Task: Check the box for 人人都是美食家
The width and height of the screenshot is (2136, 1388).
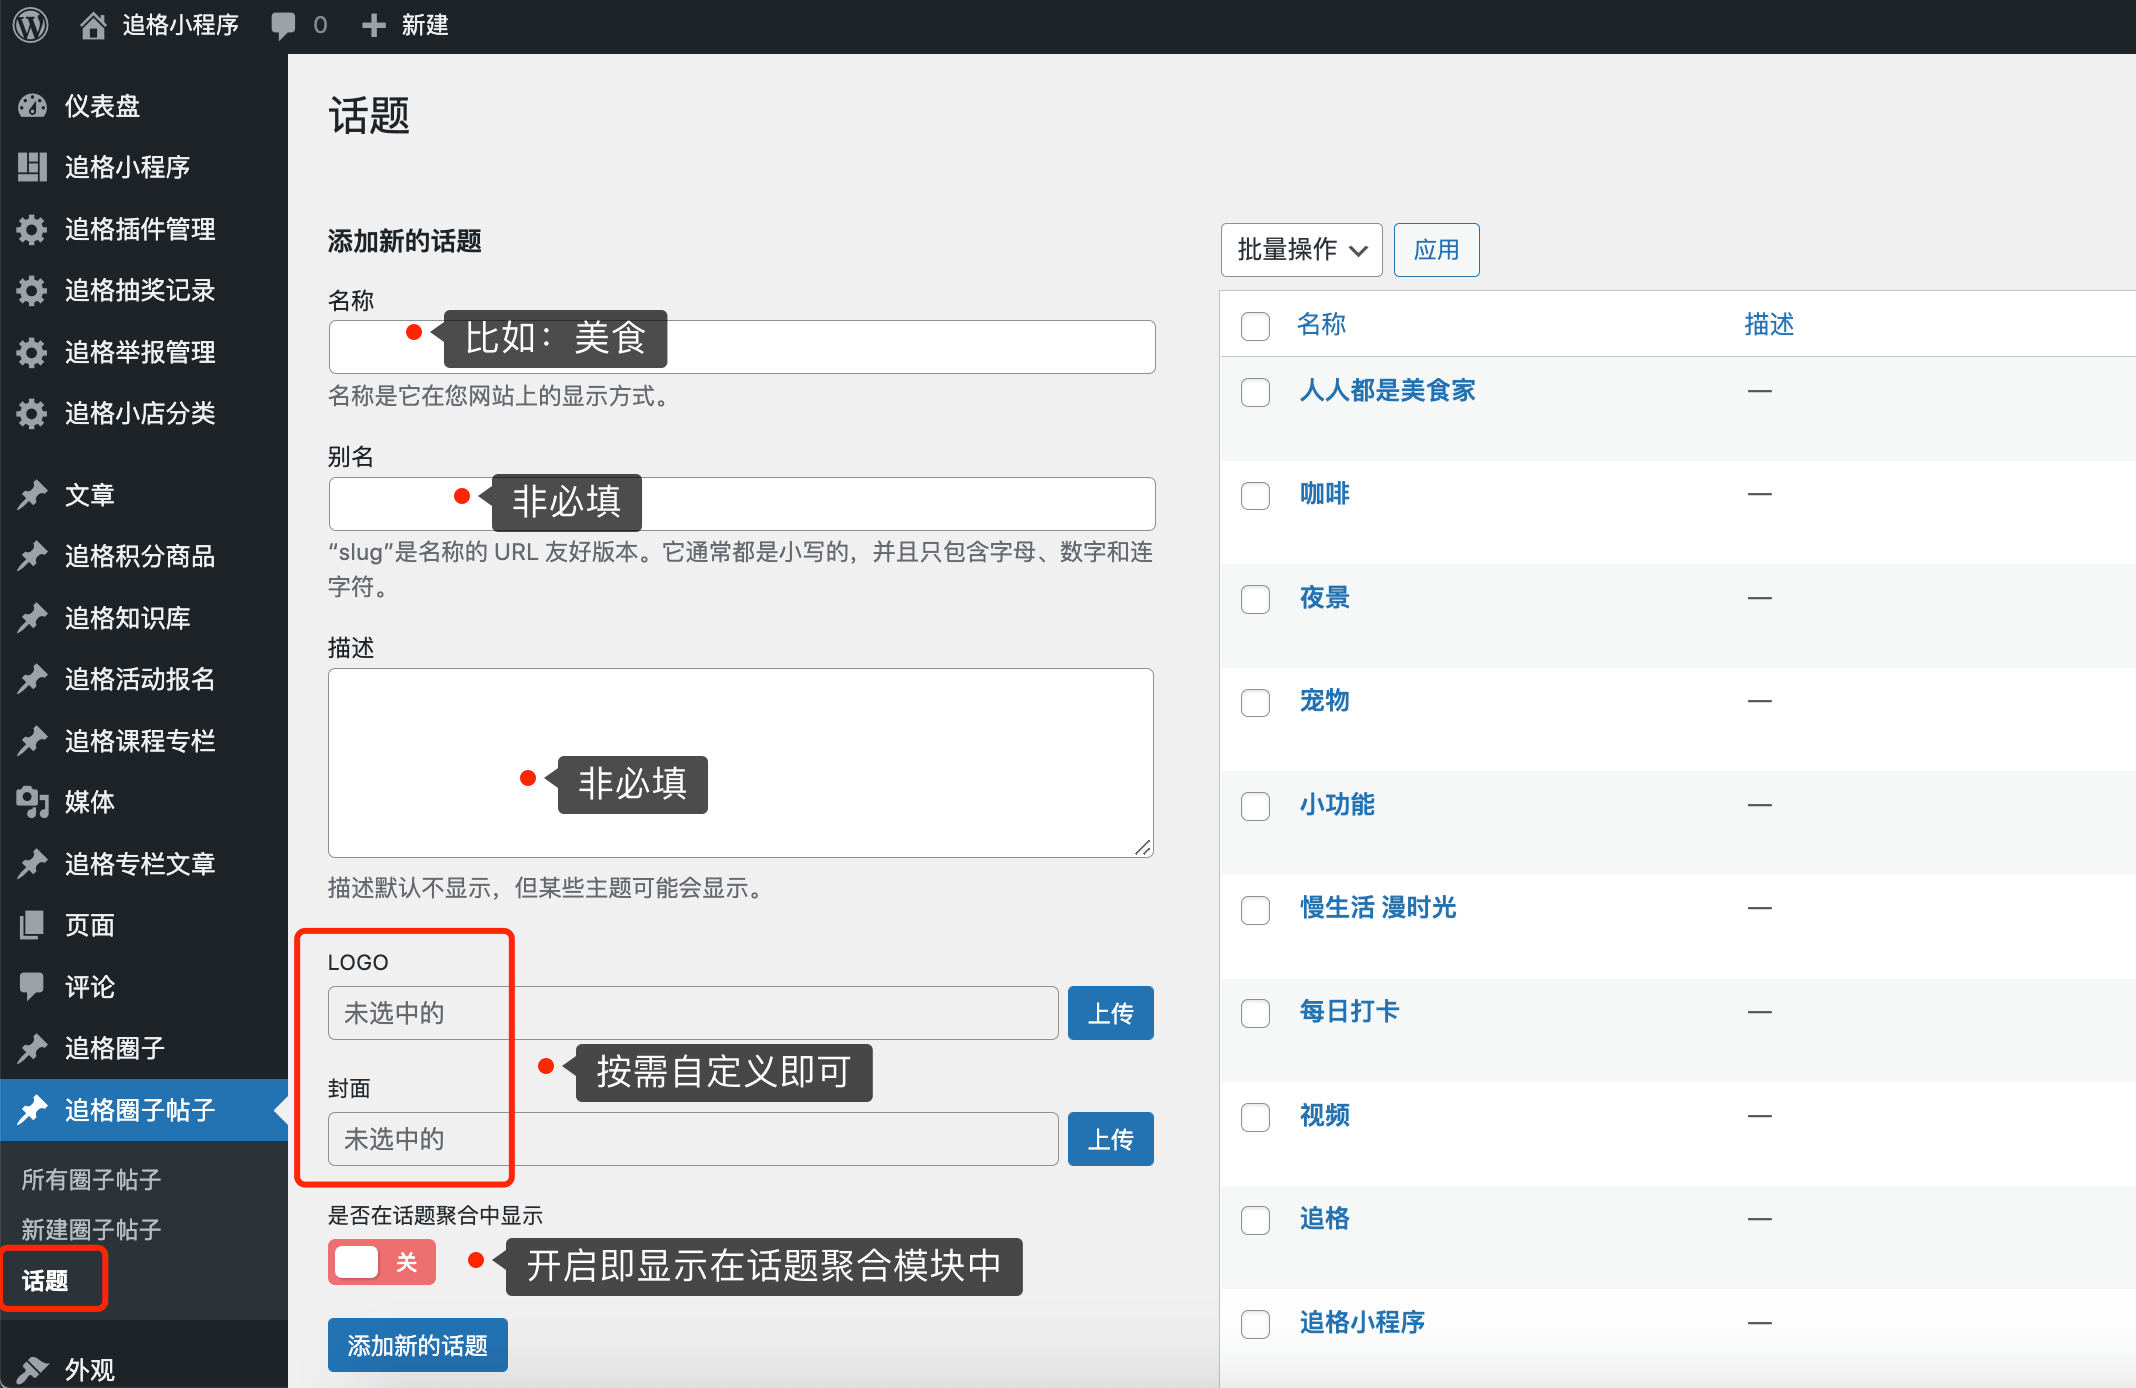Action: pyautogui.click(x=1255, y=392)
